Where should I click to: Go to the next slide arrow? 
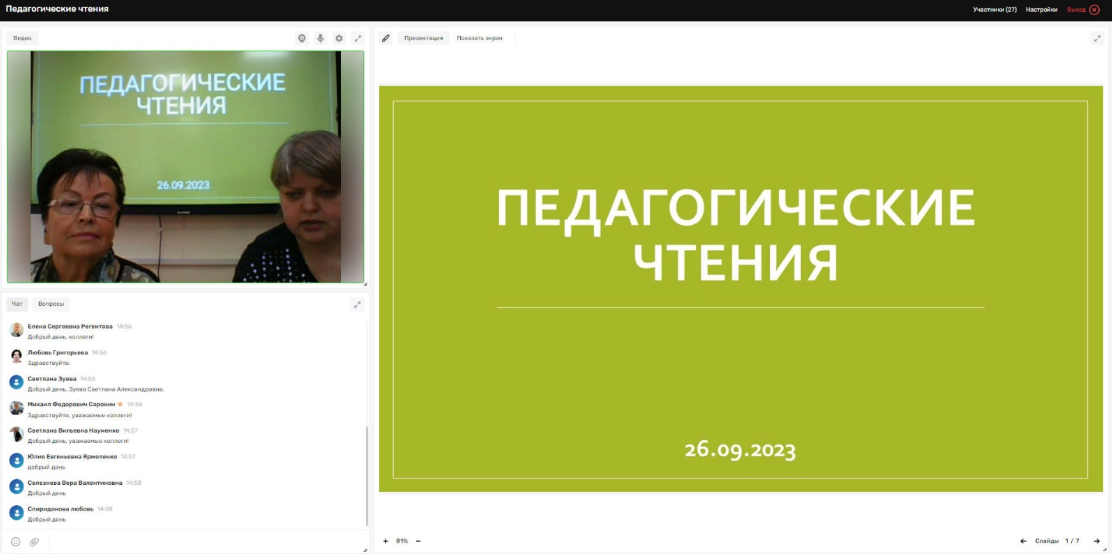click(1097, 541)
